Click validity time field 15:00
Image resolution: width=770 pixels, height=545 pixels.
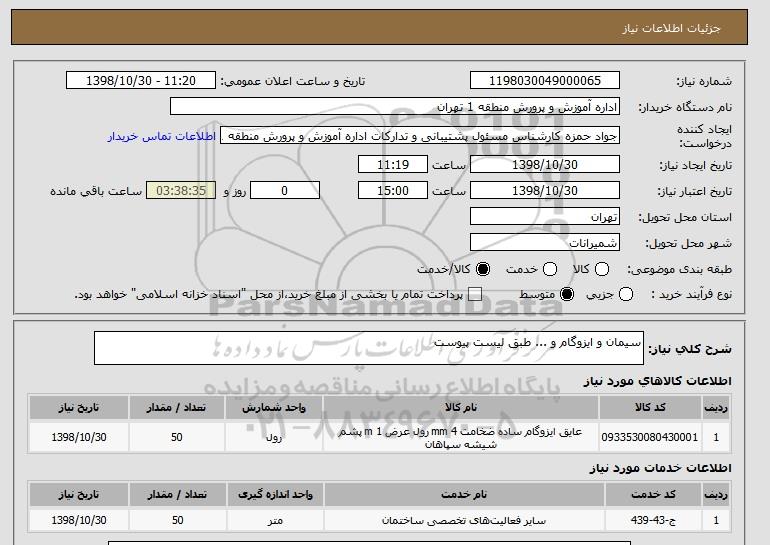pyautogui.click(x=393, y=191)
